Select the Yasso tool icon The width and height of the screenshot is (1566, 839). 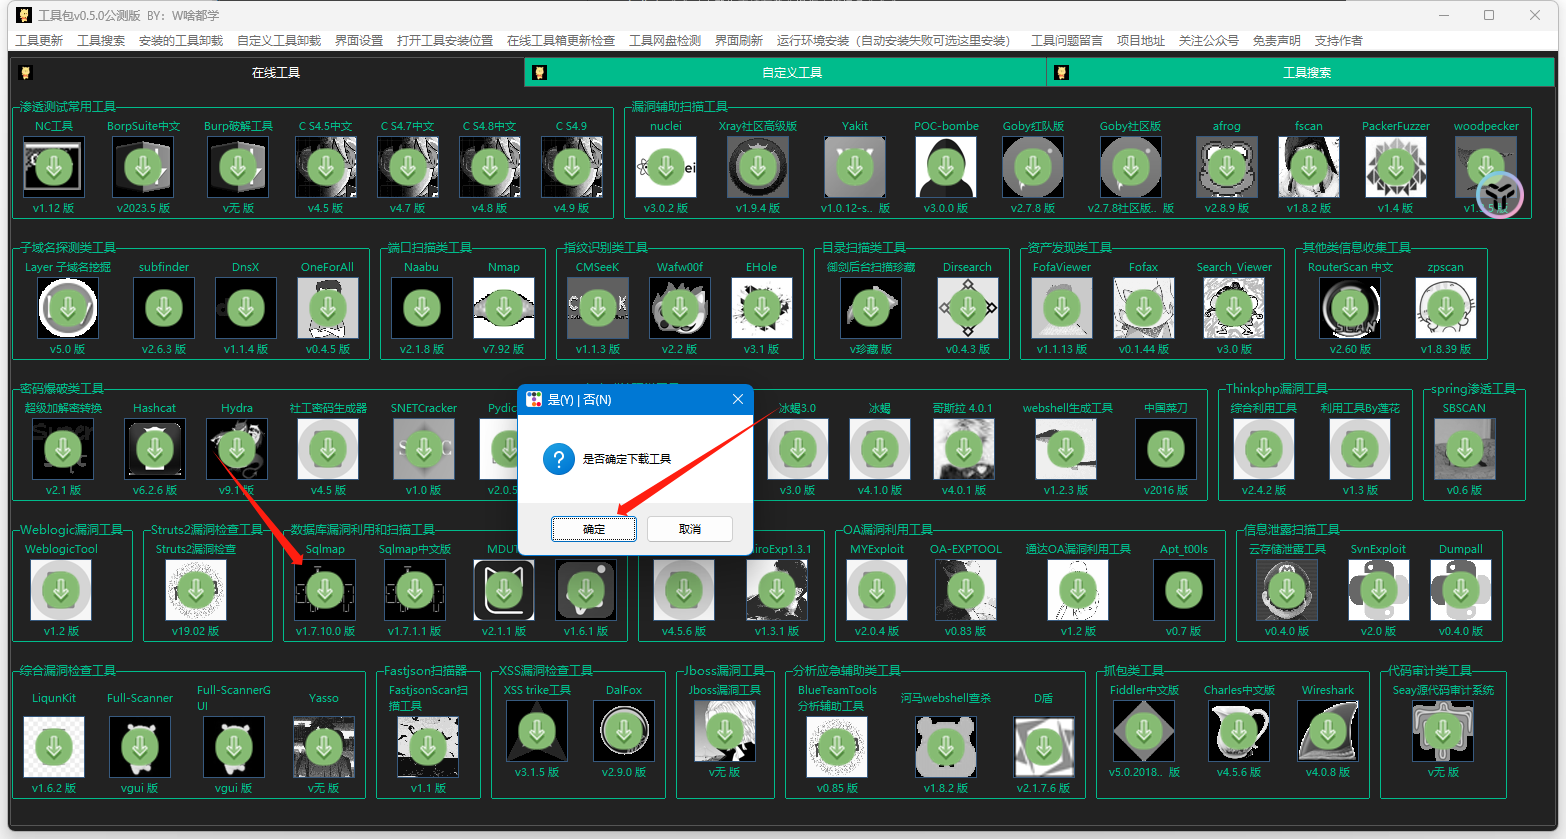(x=324, y=747)
